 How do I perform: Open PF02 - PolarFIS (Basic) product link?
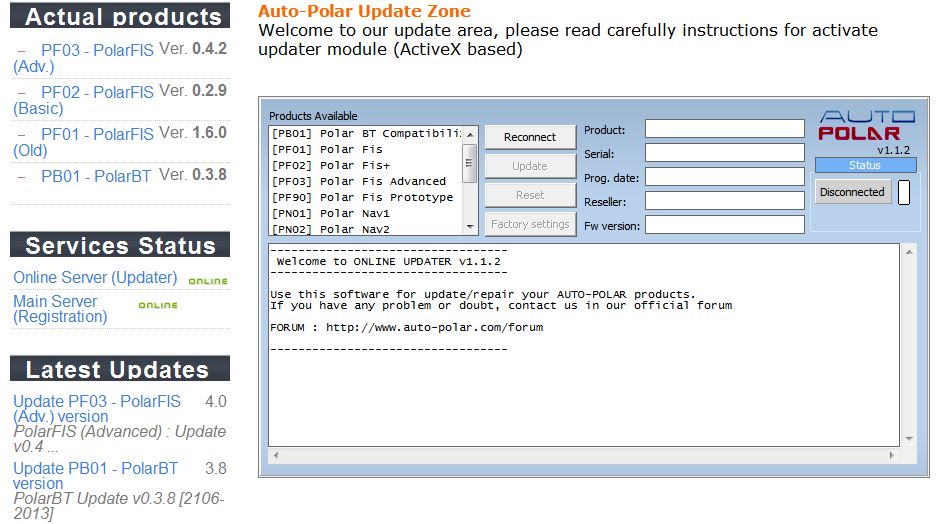point(84,100)
